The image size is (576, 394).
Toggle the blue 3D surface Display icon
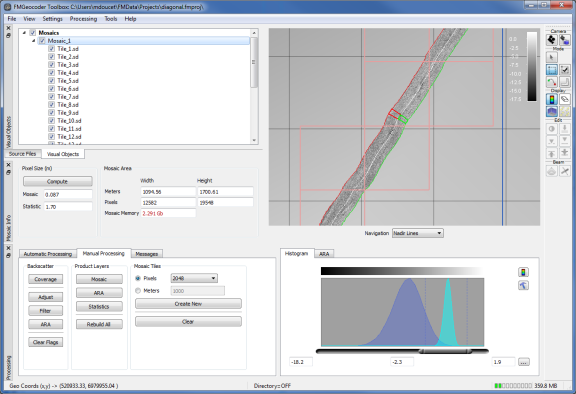point(551,112)
